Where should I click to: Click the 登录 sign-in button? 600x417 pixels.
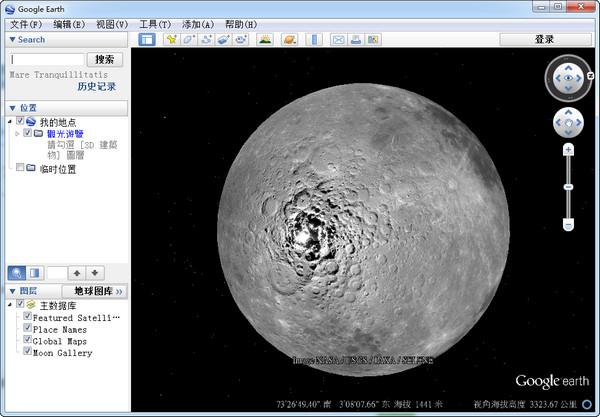click(544, 39)
